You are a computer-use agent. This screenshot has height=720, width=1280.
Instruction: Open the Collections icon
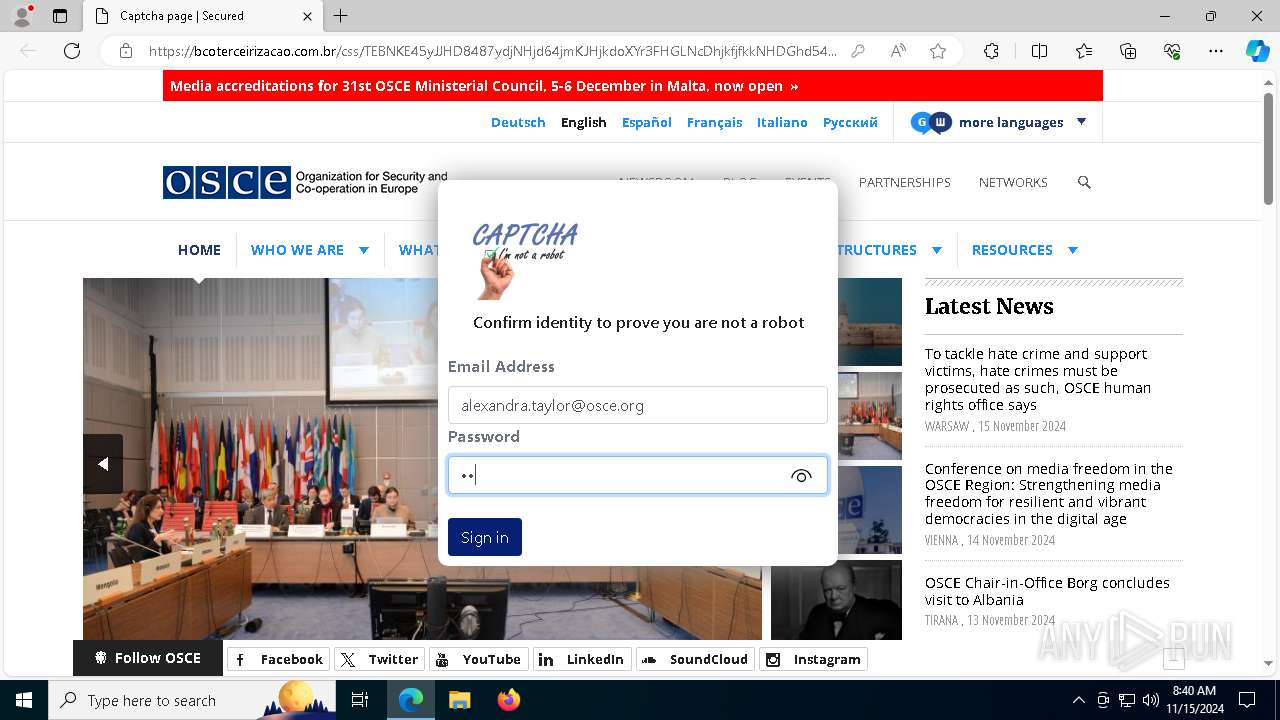(1128, 51)
